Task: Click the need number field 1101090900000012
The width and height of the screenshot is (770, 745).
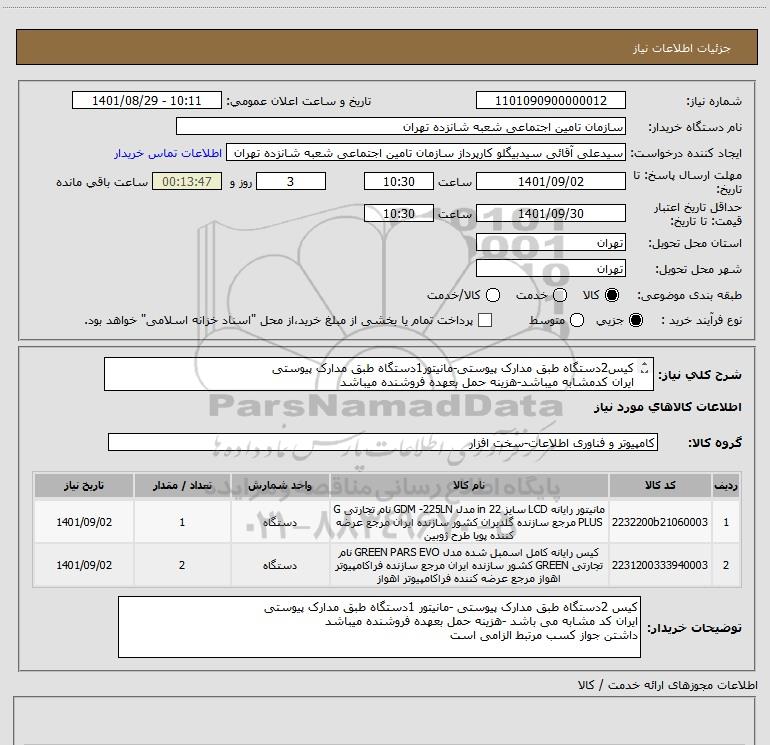Action: click(x=550, y=100)
